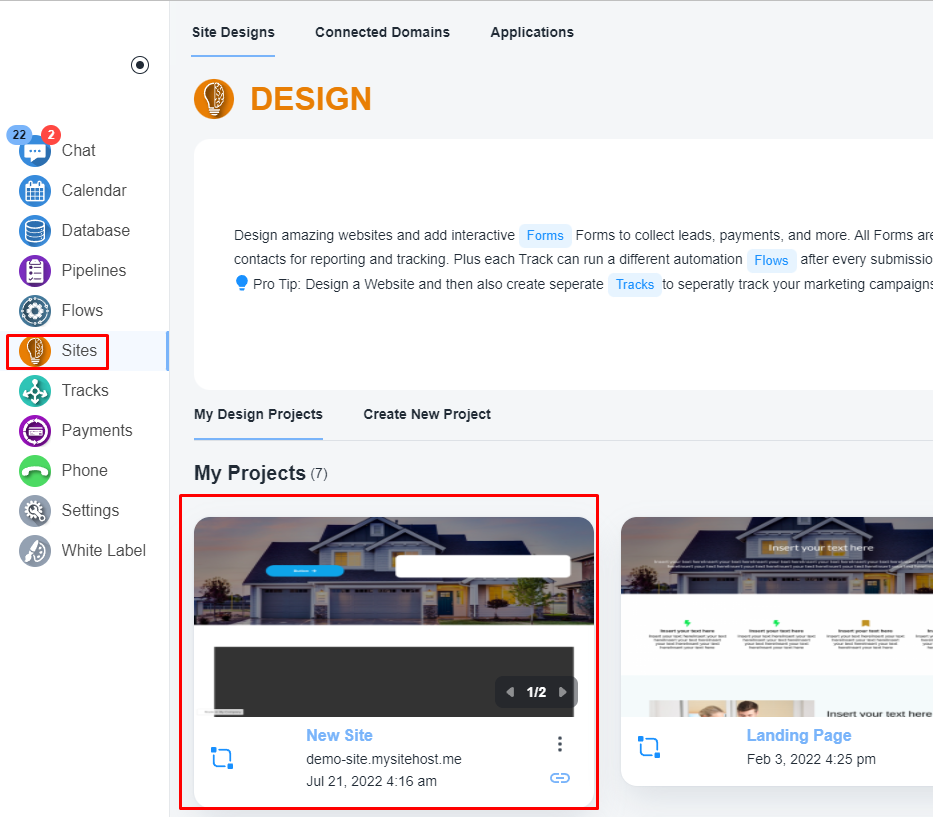Open three-dot menu on New Site card
The height and width of the screenshot is (817, 933).
pyautogui.click(x=560, y=744)
